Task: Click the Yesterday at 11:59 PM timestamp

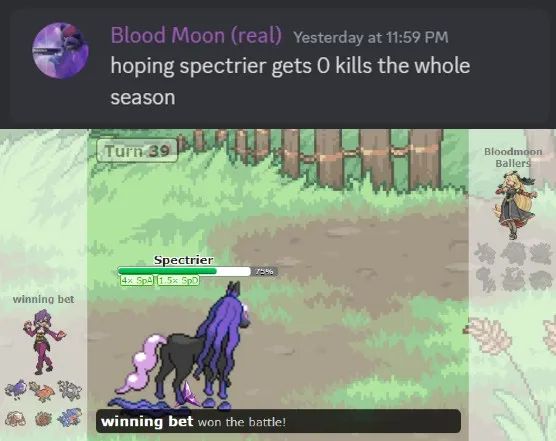Action: pyautogui.click(x=371, y=37)
